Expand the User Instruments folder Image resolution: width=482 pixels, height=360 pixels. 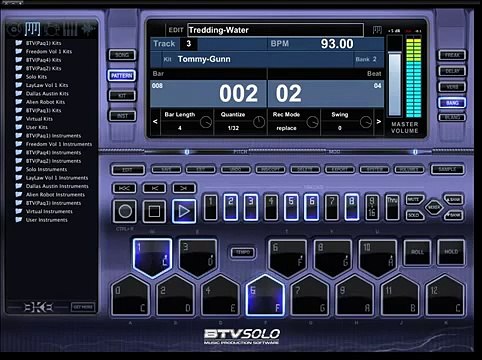click(x=42, y=220)
